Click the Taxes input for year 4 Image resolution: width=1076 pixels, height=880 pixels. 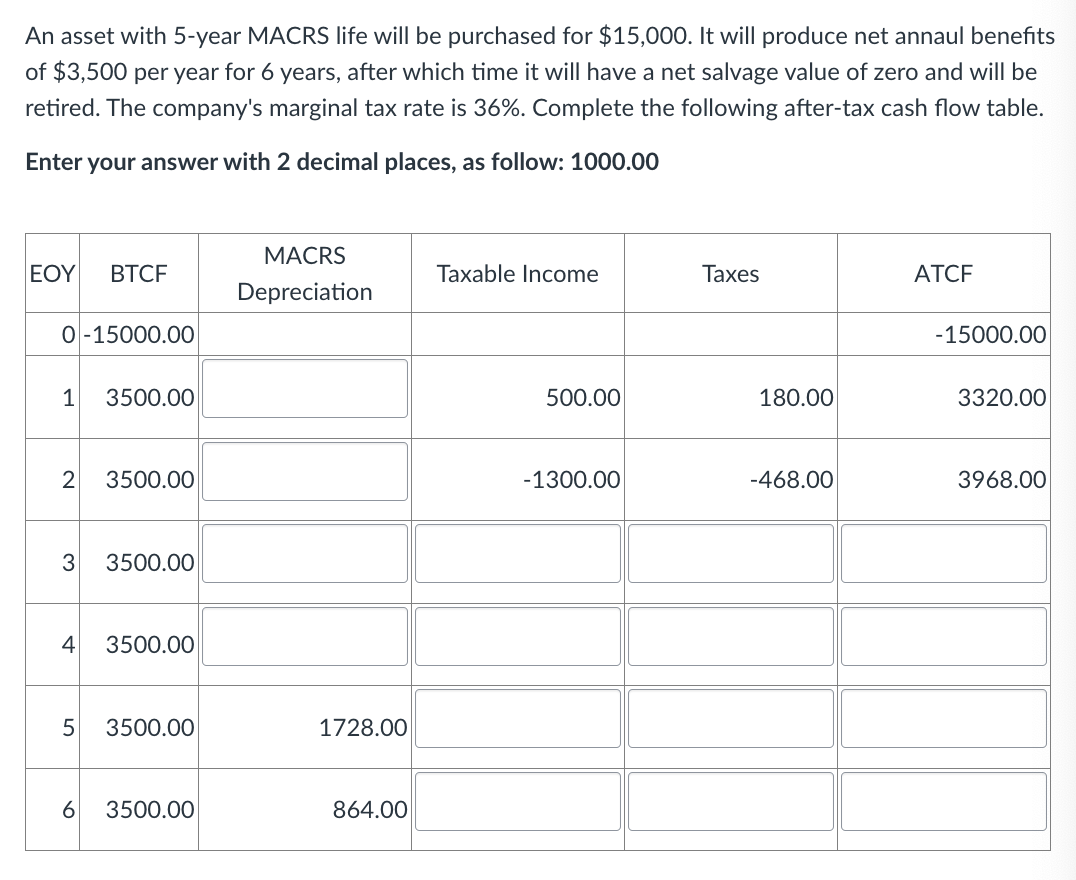[731, 636]
